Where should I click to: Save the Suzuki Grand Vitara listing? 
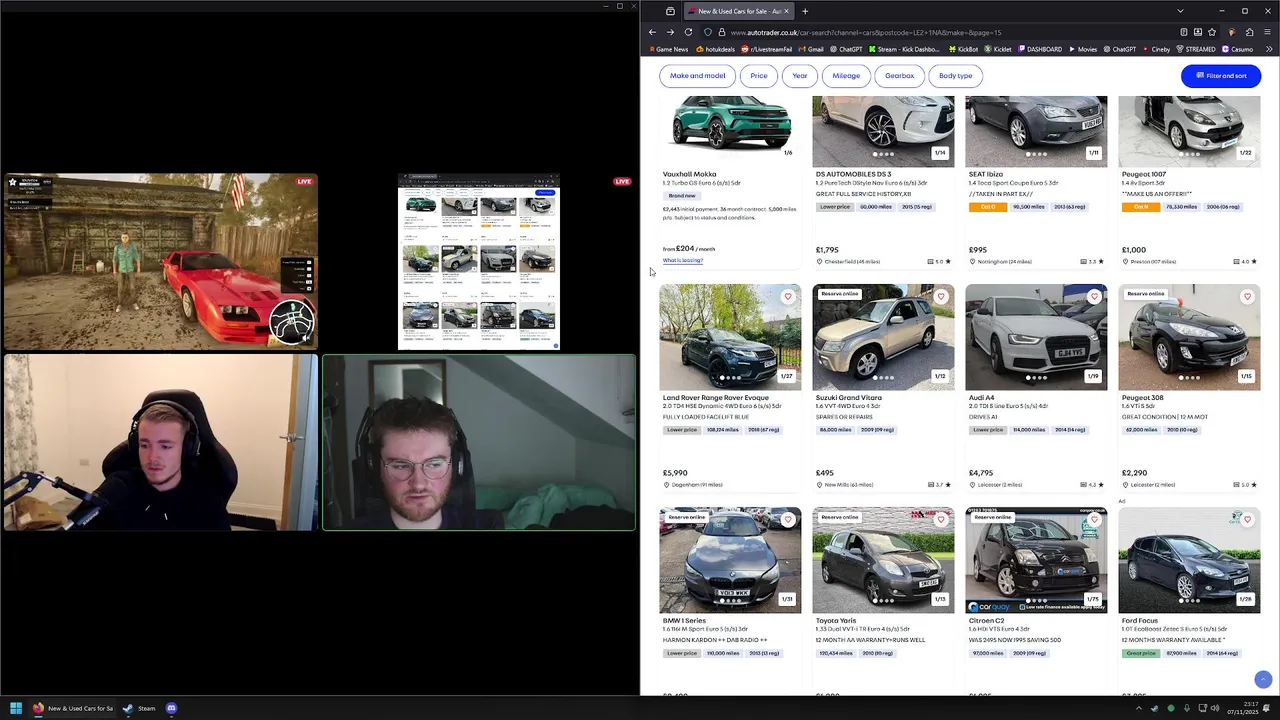(941, 297)
